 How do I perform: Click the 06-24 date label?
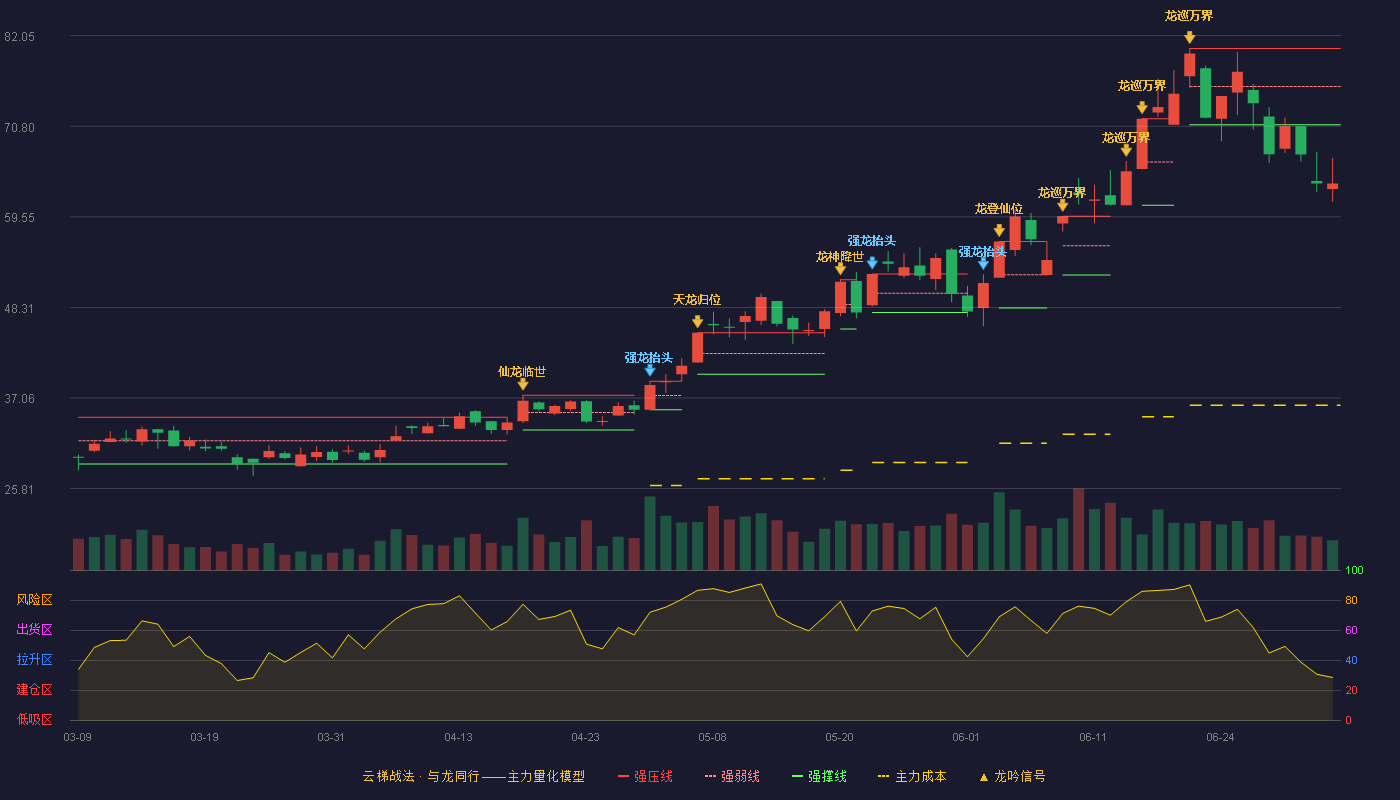[x=1220, y=737]
